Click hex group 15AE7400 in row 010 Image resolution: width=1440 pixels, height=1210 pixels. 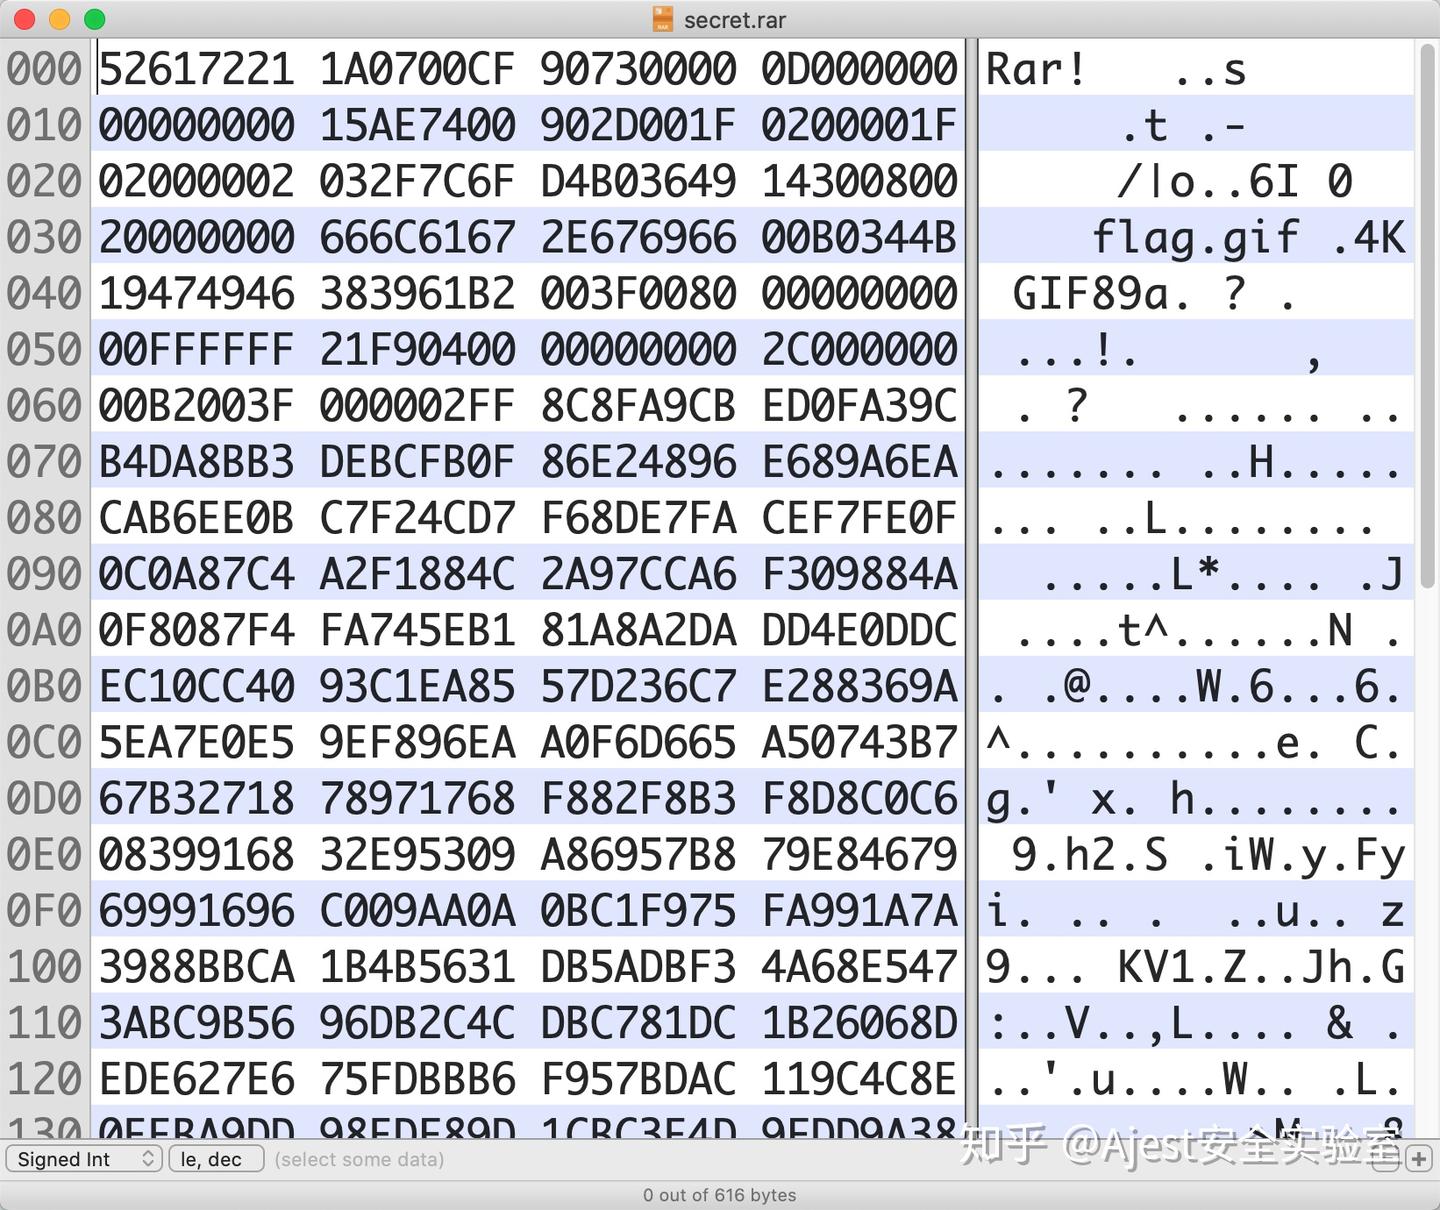tap(417, 125)
